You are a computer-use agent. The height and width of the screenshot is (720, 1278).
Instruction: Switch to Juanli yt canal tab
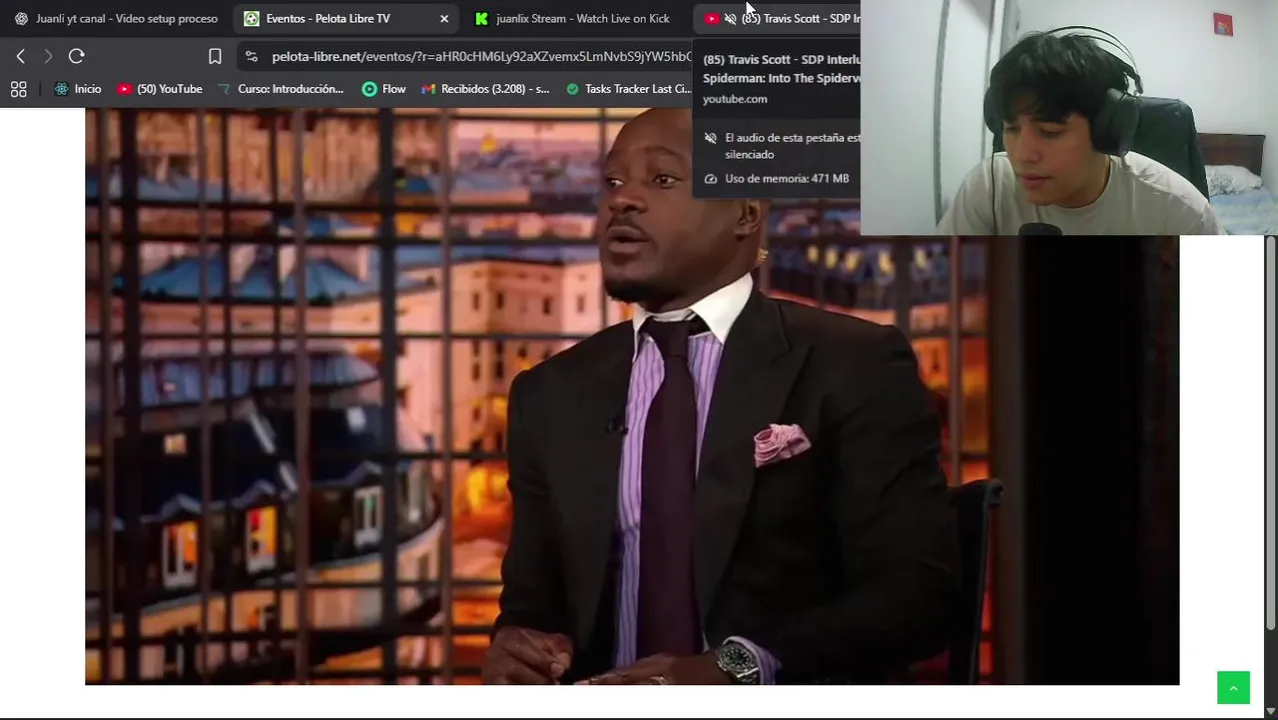click(115, 18)
